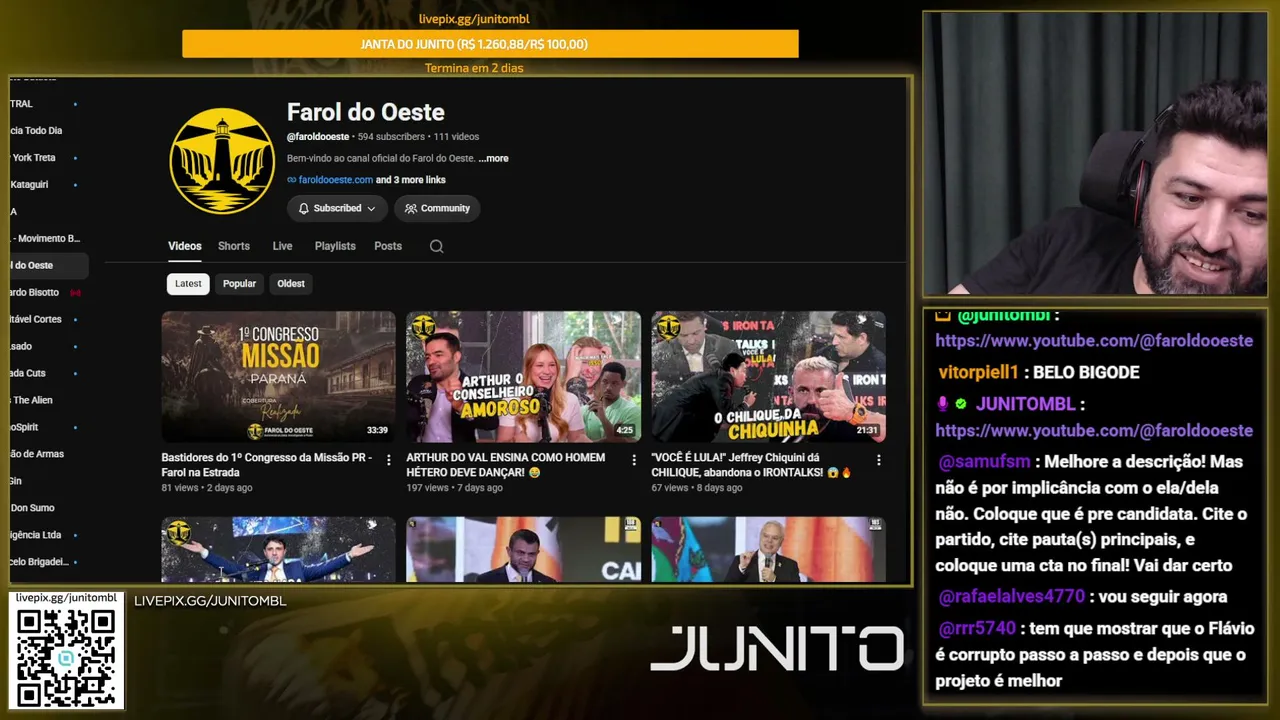Click the 4:25 duration badge
Image resolution: width=1280 pixels, height=720 pixels.
click(x=625, y=431)
